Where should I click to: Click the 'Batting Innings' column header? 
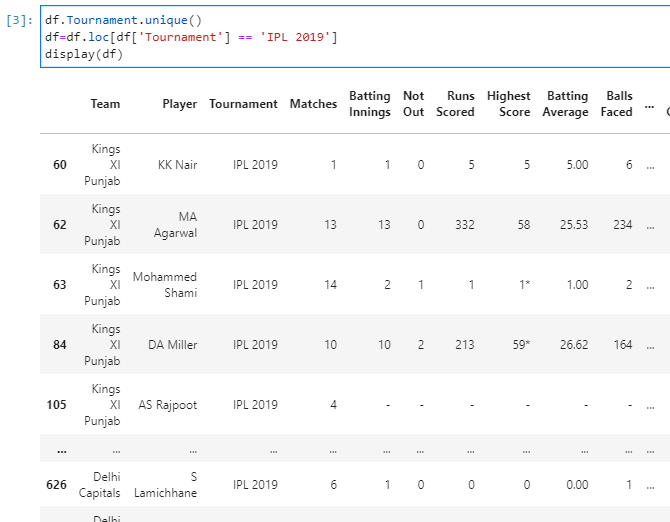370,104
